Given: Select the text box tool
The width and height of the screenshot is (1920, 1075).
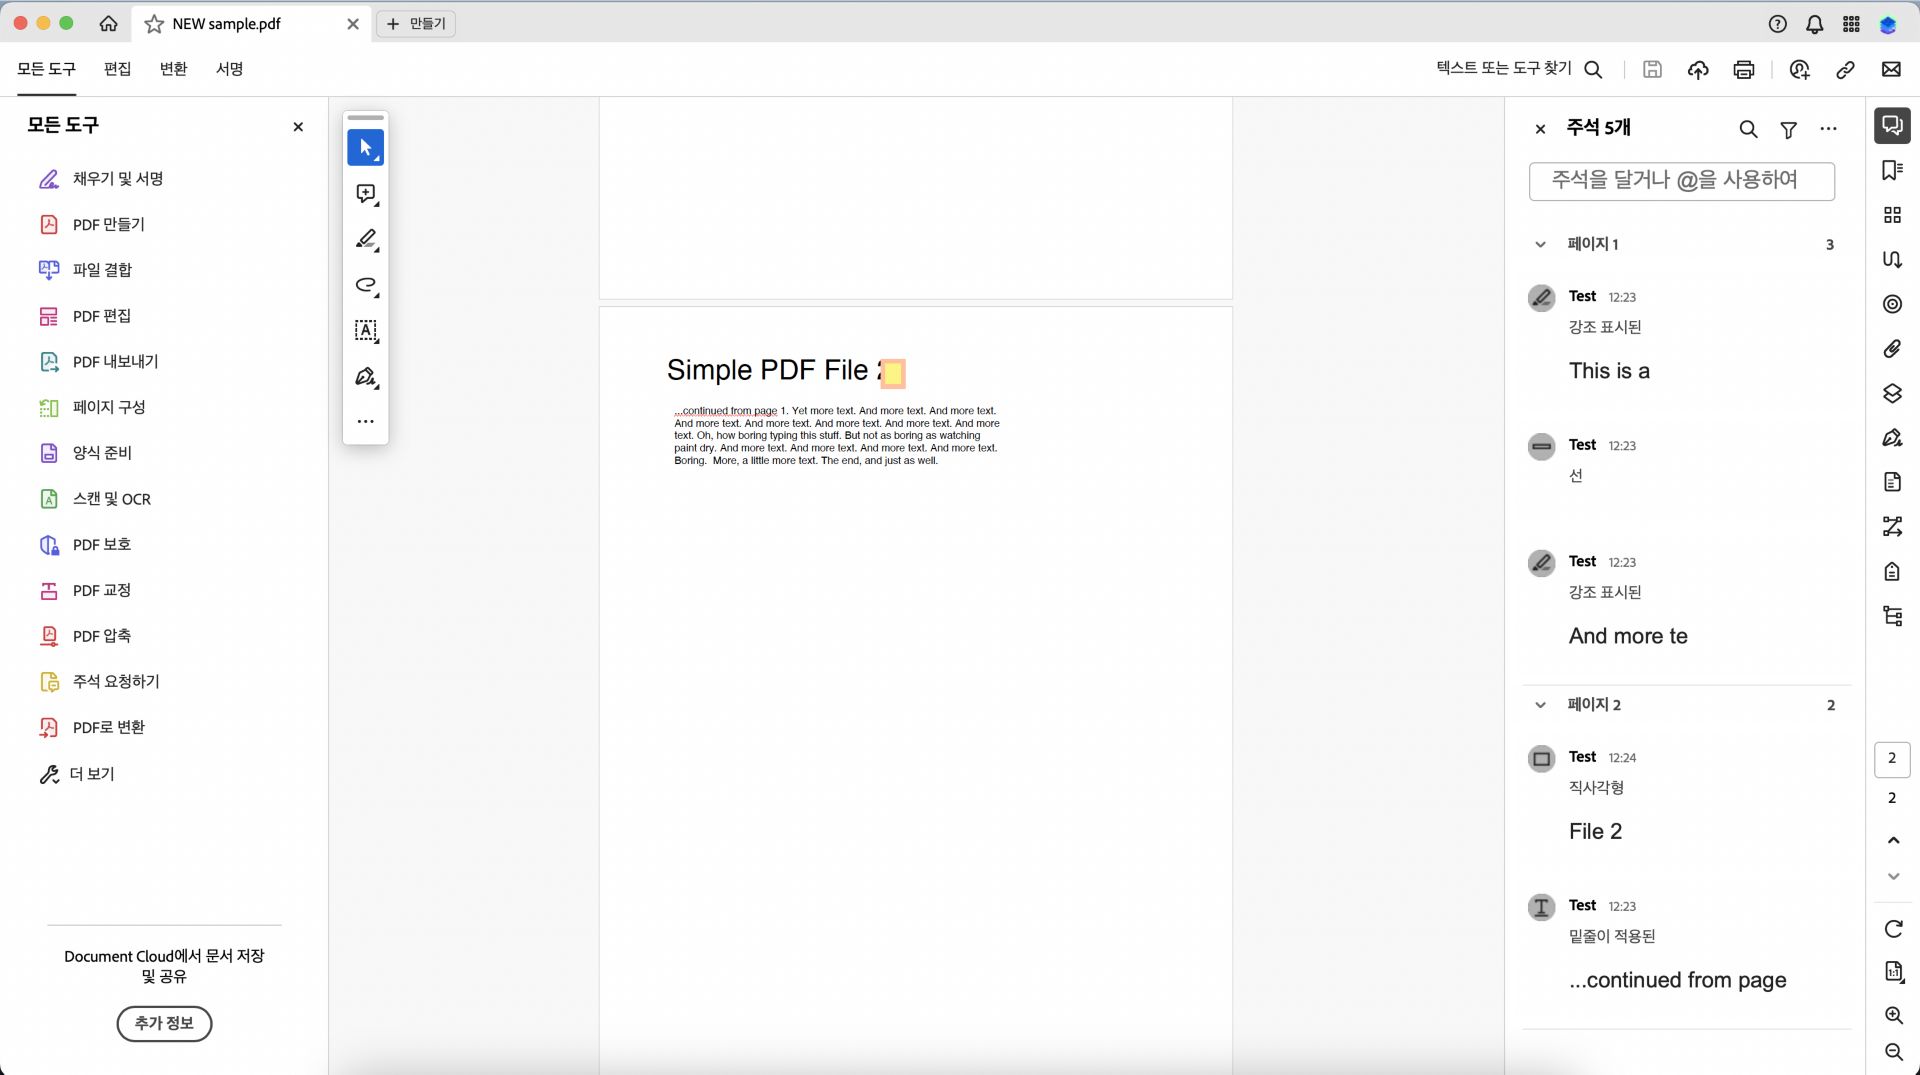Looking at the screenshot, I should tap(366, 331).
